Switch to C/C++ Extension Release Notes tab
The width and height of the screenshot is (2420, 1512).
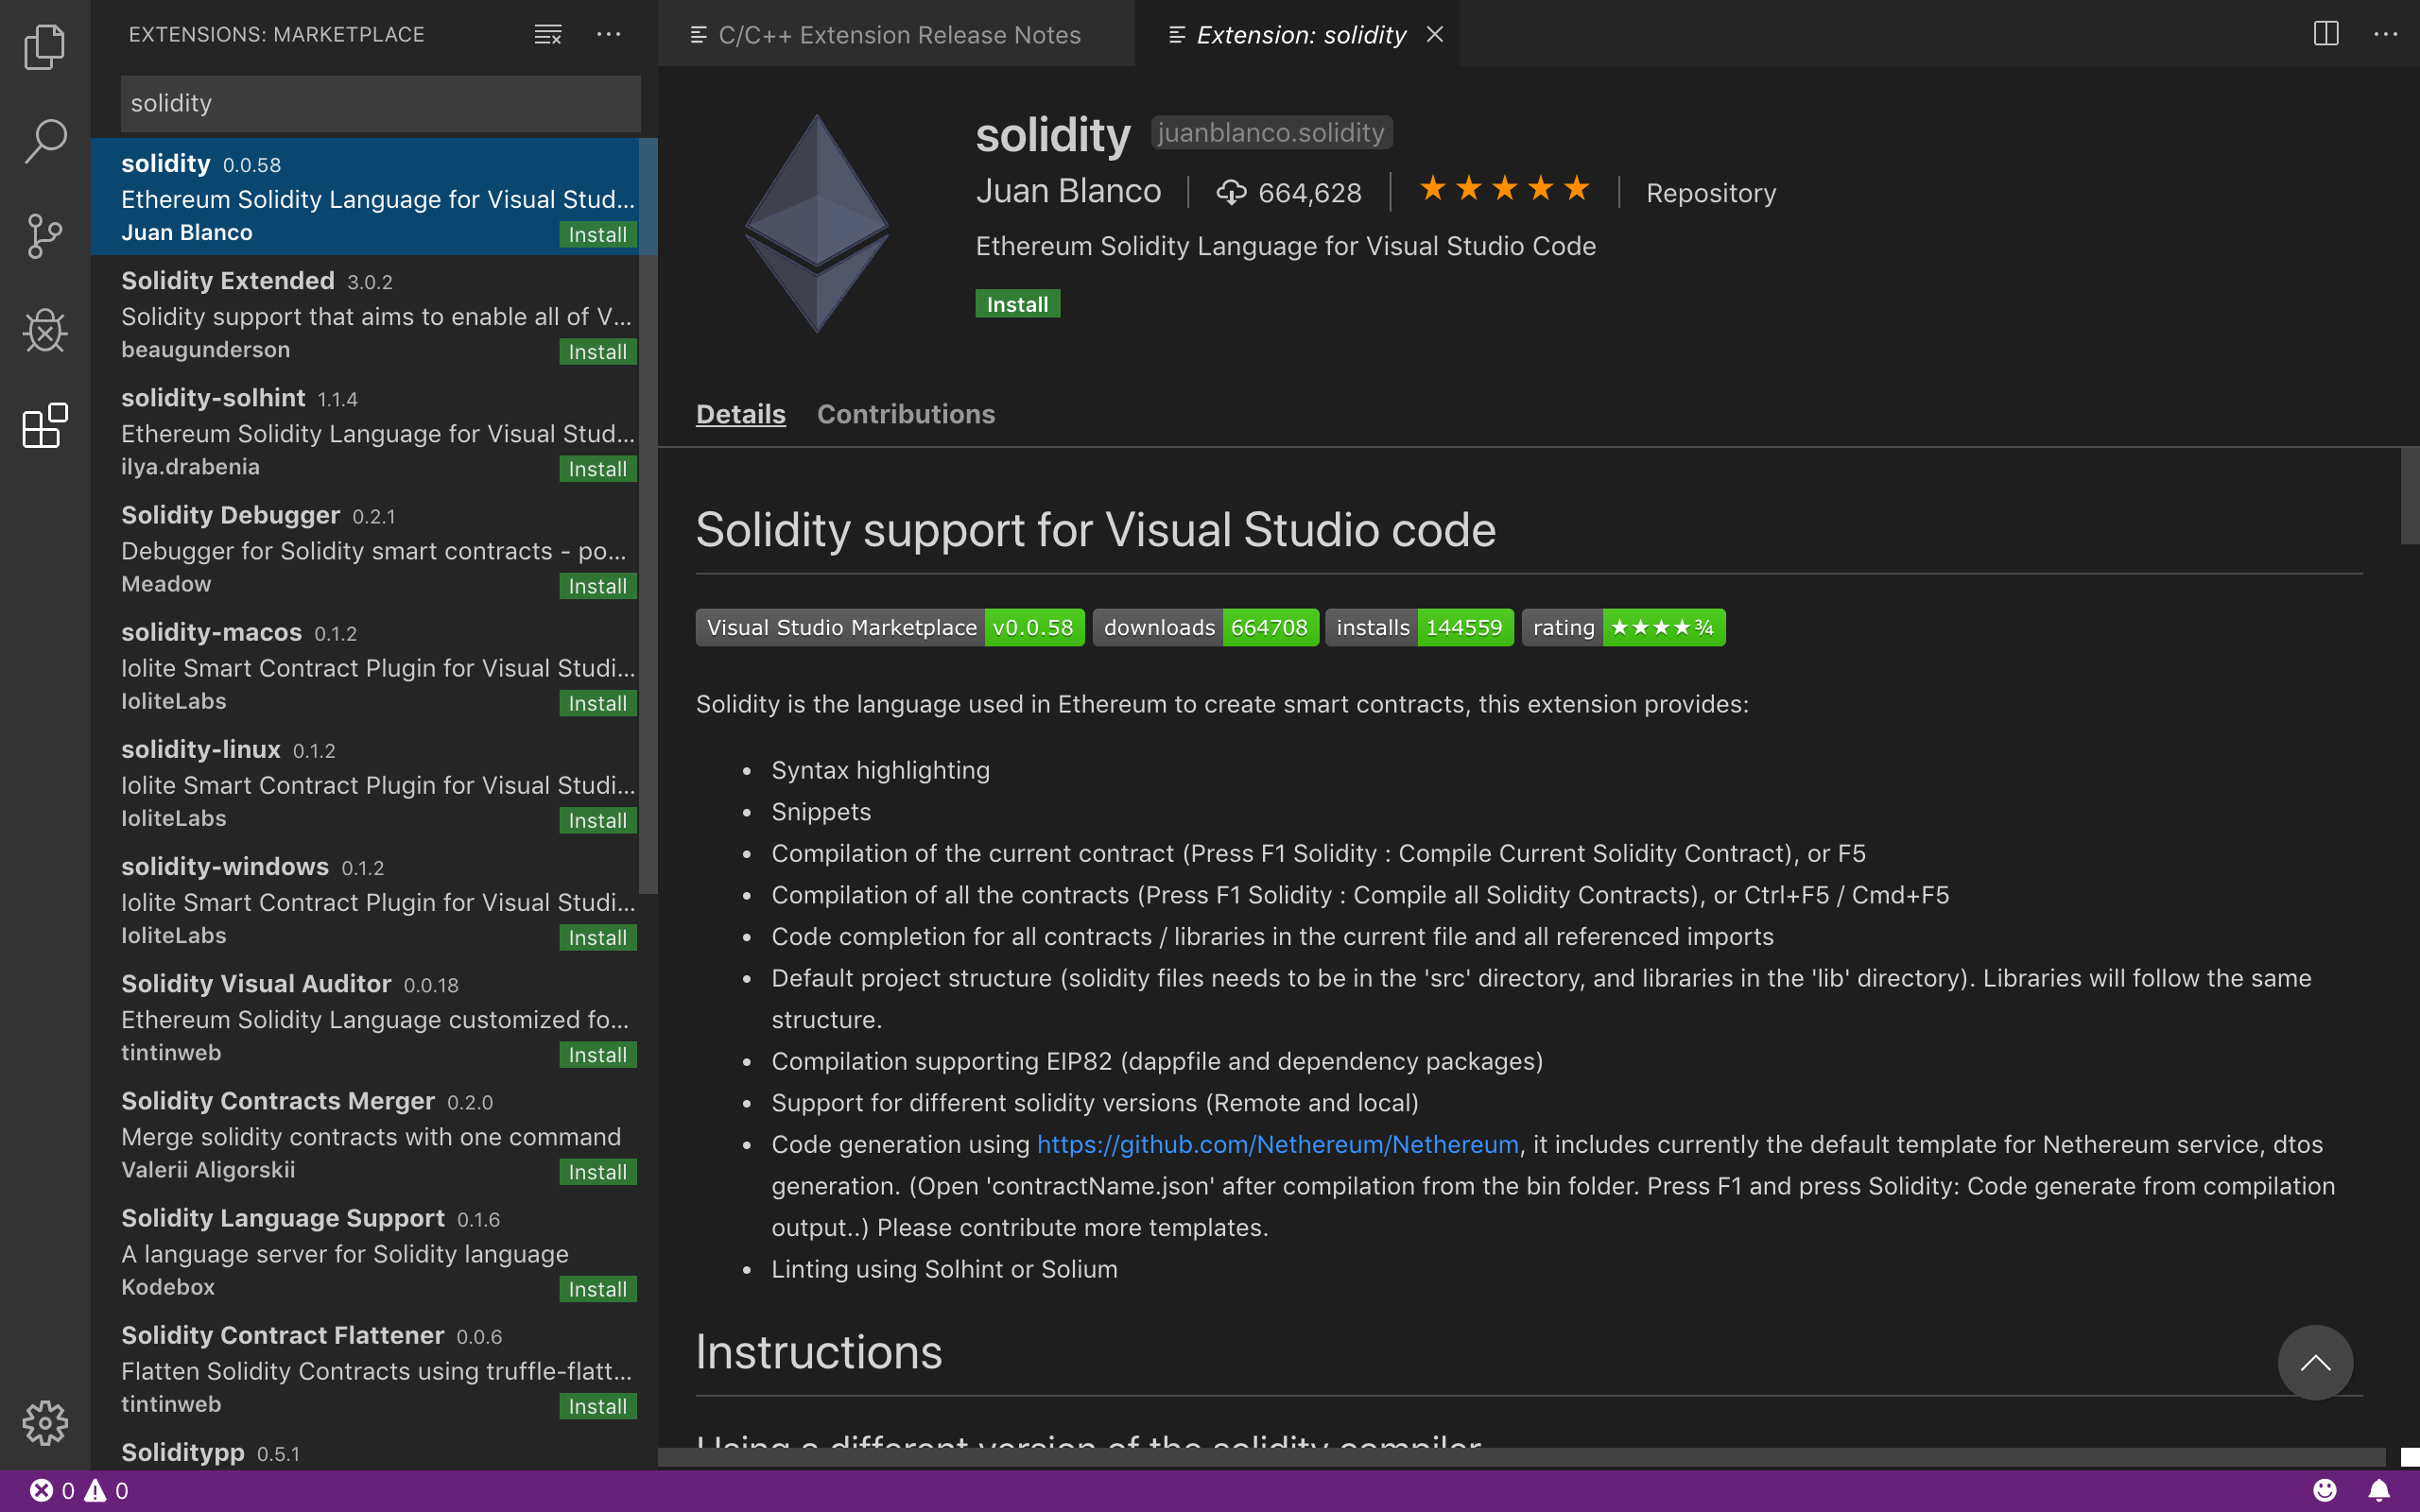(897, 34)
